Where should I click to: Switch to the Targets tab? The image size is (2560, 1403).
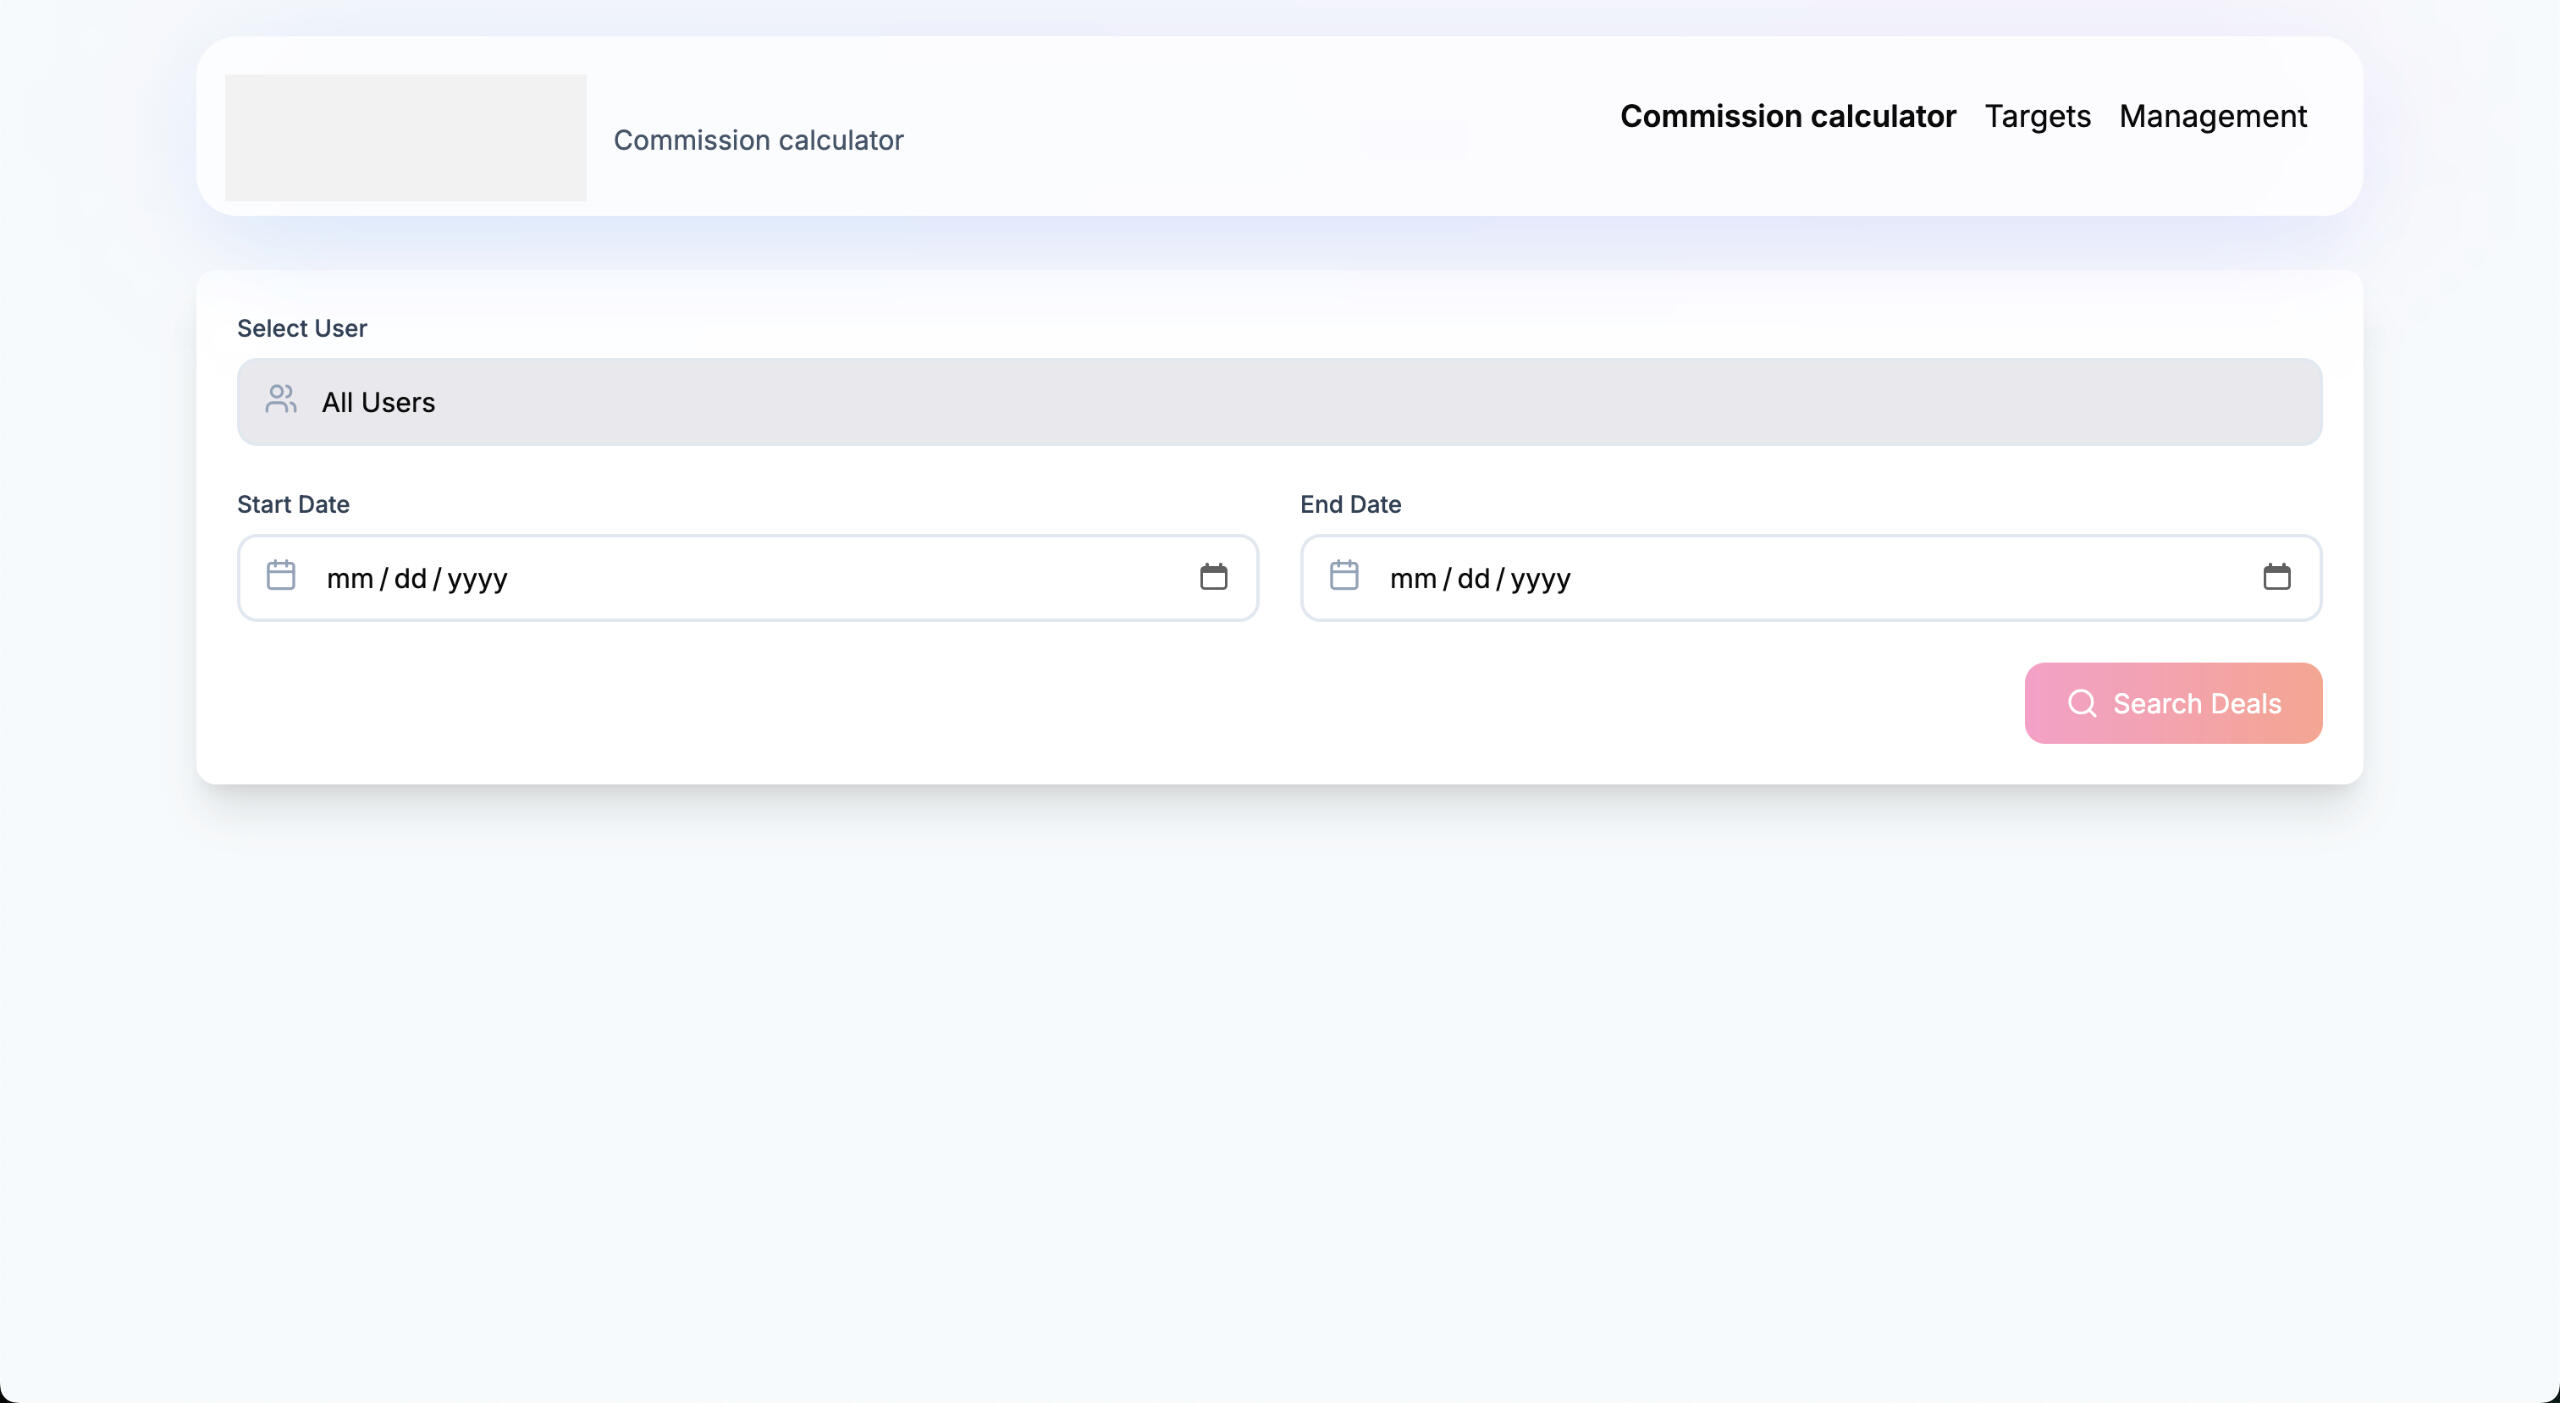tap(2037, 117)
